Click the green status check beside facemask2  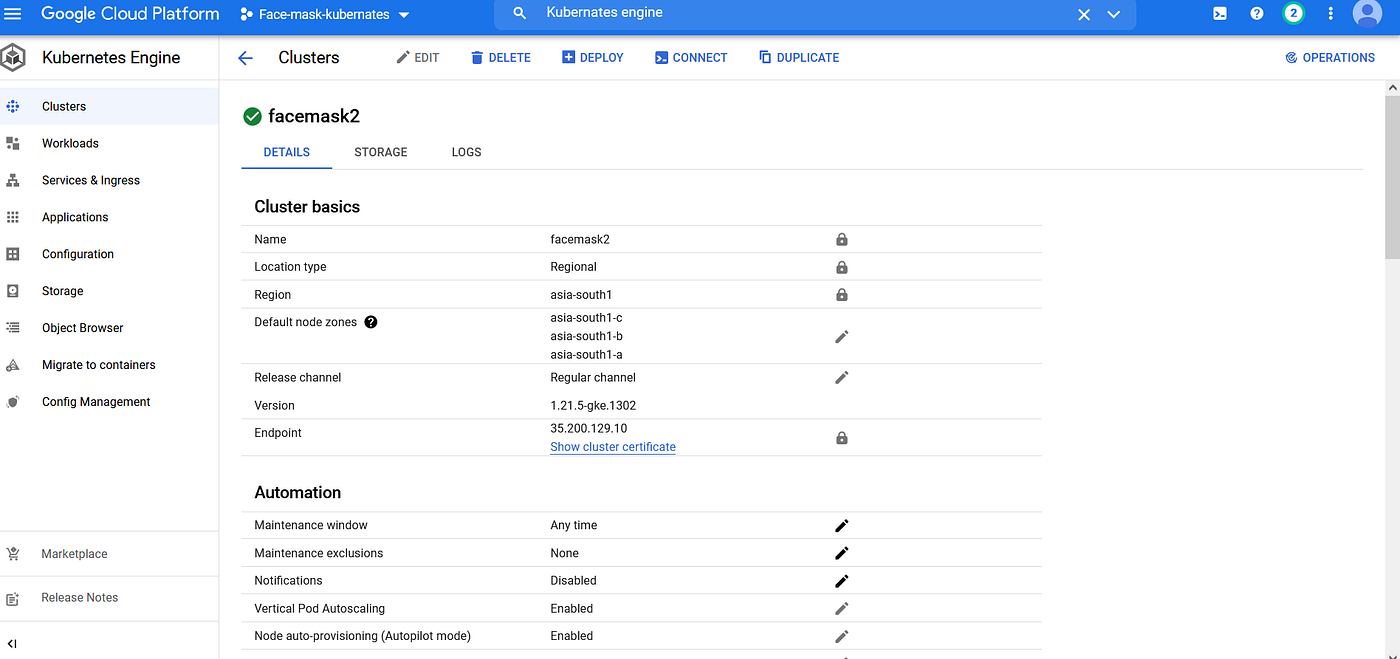253,116
